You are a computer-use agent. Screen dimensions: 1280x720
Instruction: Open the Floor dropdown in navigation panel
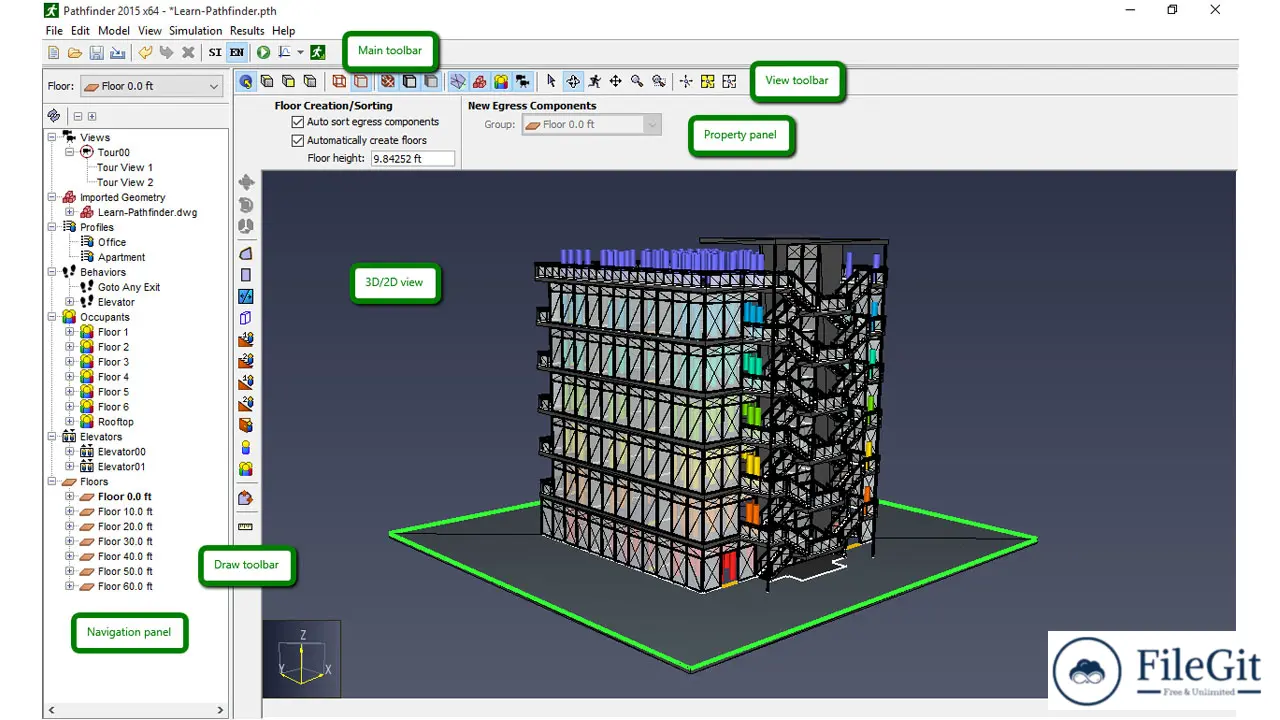150,86
